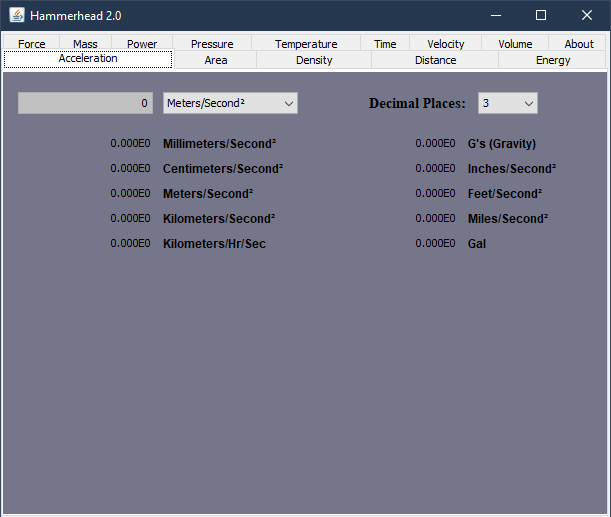Click the Meters/Second² result value
Viewport: 611px width, 517px height.
131,193
